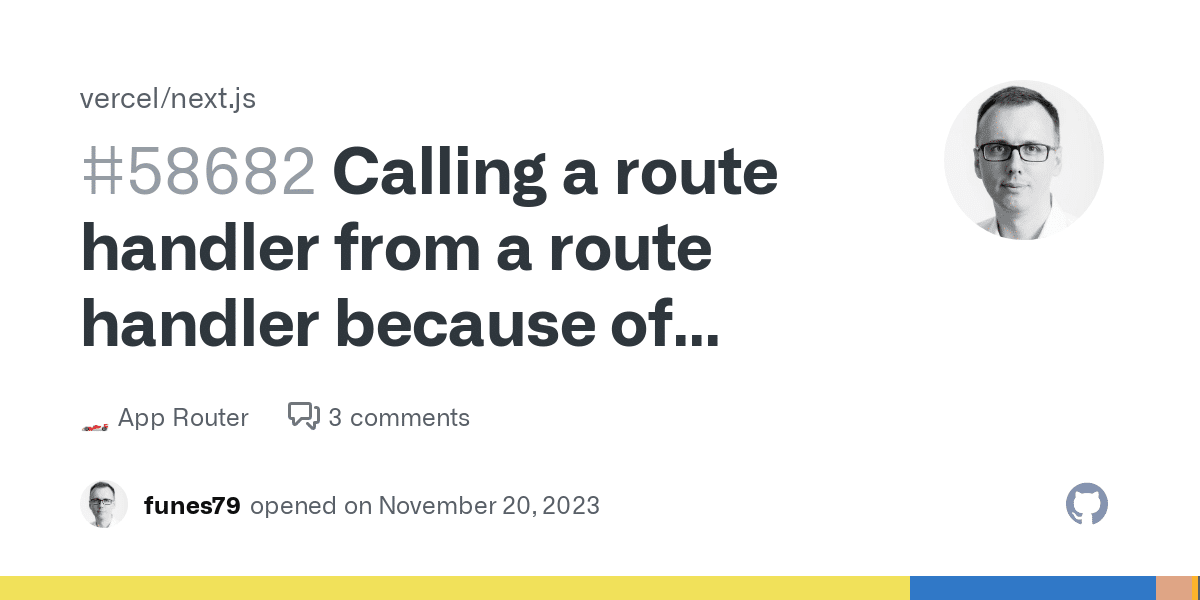1200x600 pixels.
Task: Click the blue segment of the language bar
Action: tap(1033, 588)
